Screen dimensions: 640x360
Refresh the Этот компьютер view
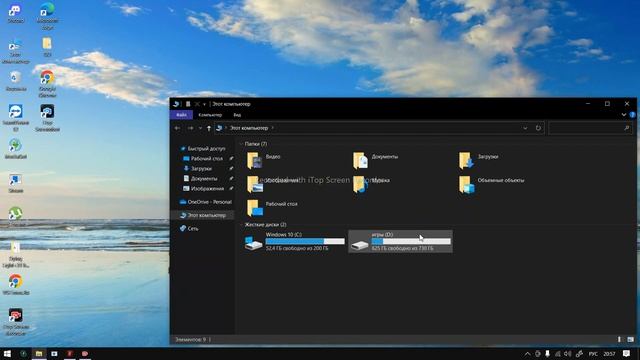pos(538,128)
